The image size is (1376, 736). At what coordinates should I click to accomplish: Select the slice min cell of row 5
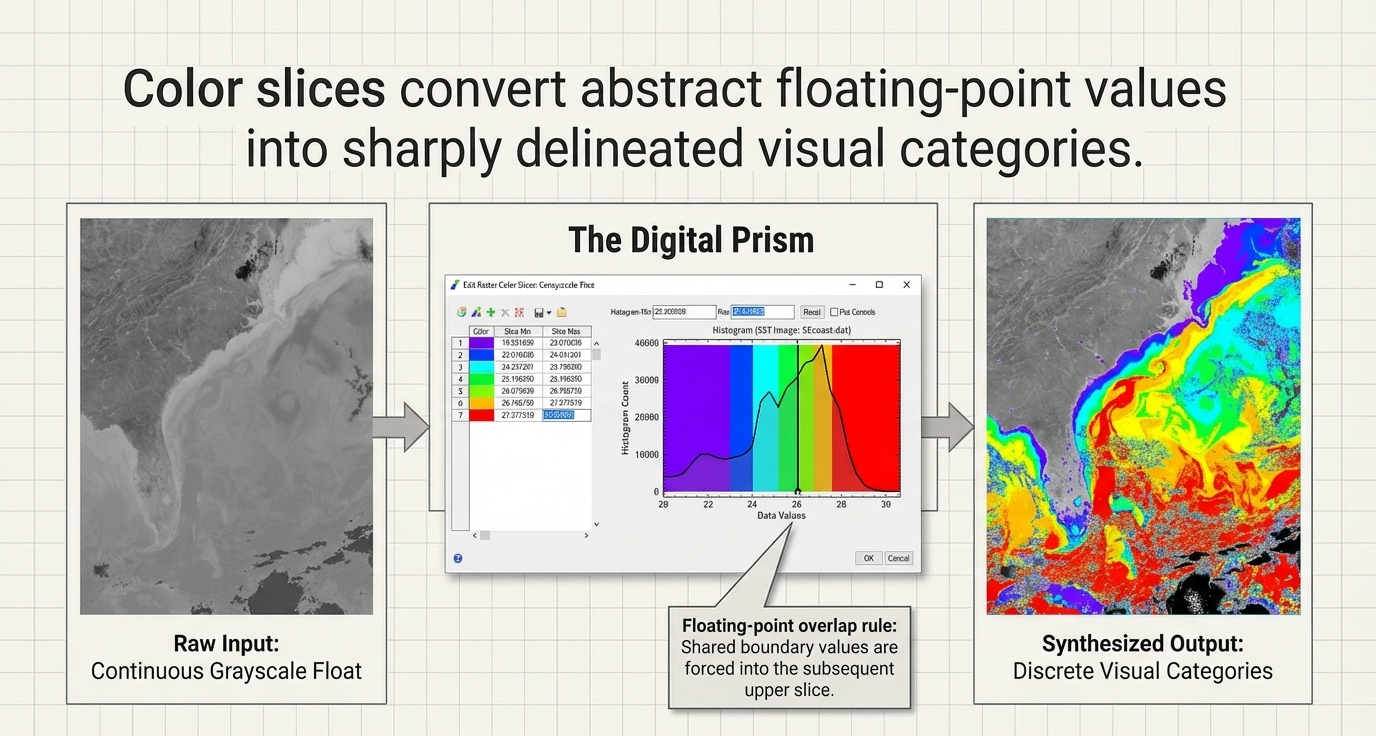coord(518,391)
